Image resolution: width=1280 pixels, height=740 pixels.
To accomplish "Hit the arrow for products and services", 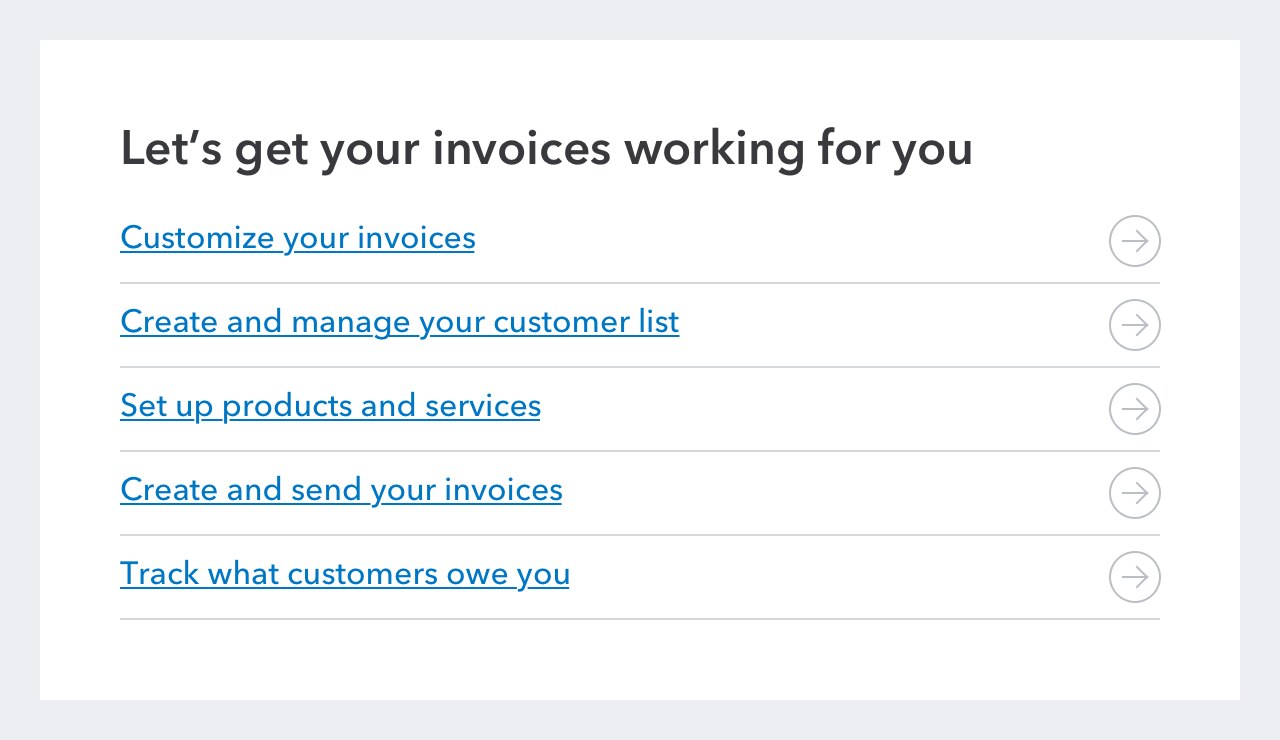I will 1134,409.
